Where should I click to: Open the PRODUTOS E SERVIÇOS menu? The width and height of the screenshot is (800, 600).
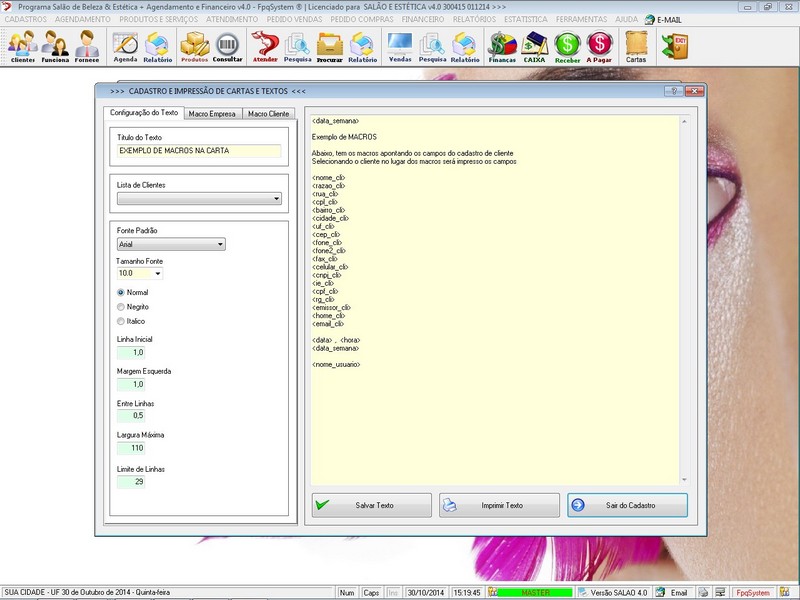[159, 19]
